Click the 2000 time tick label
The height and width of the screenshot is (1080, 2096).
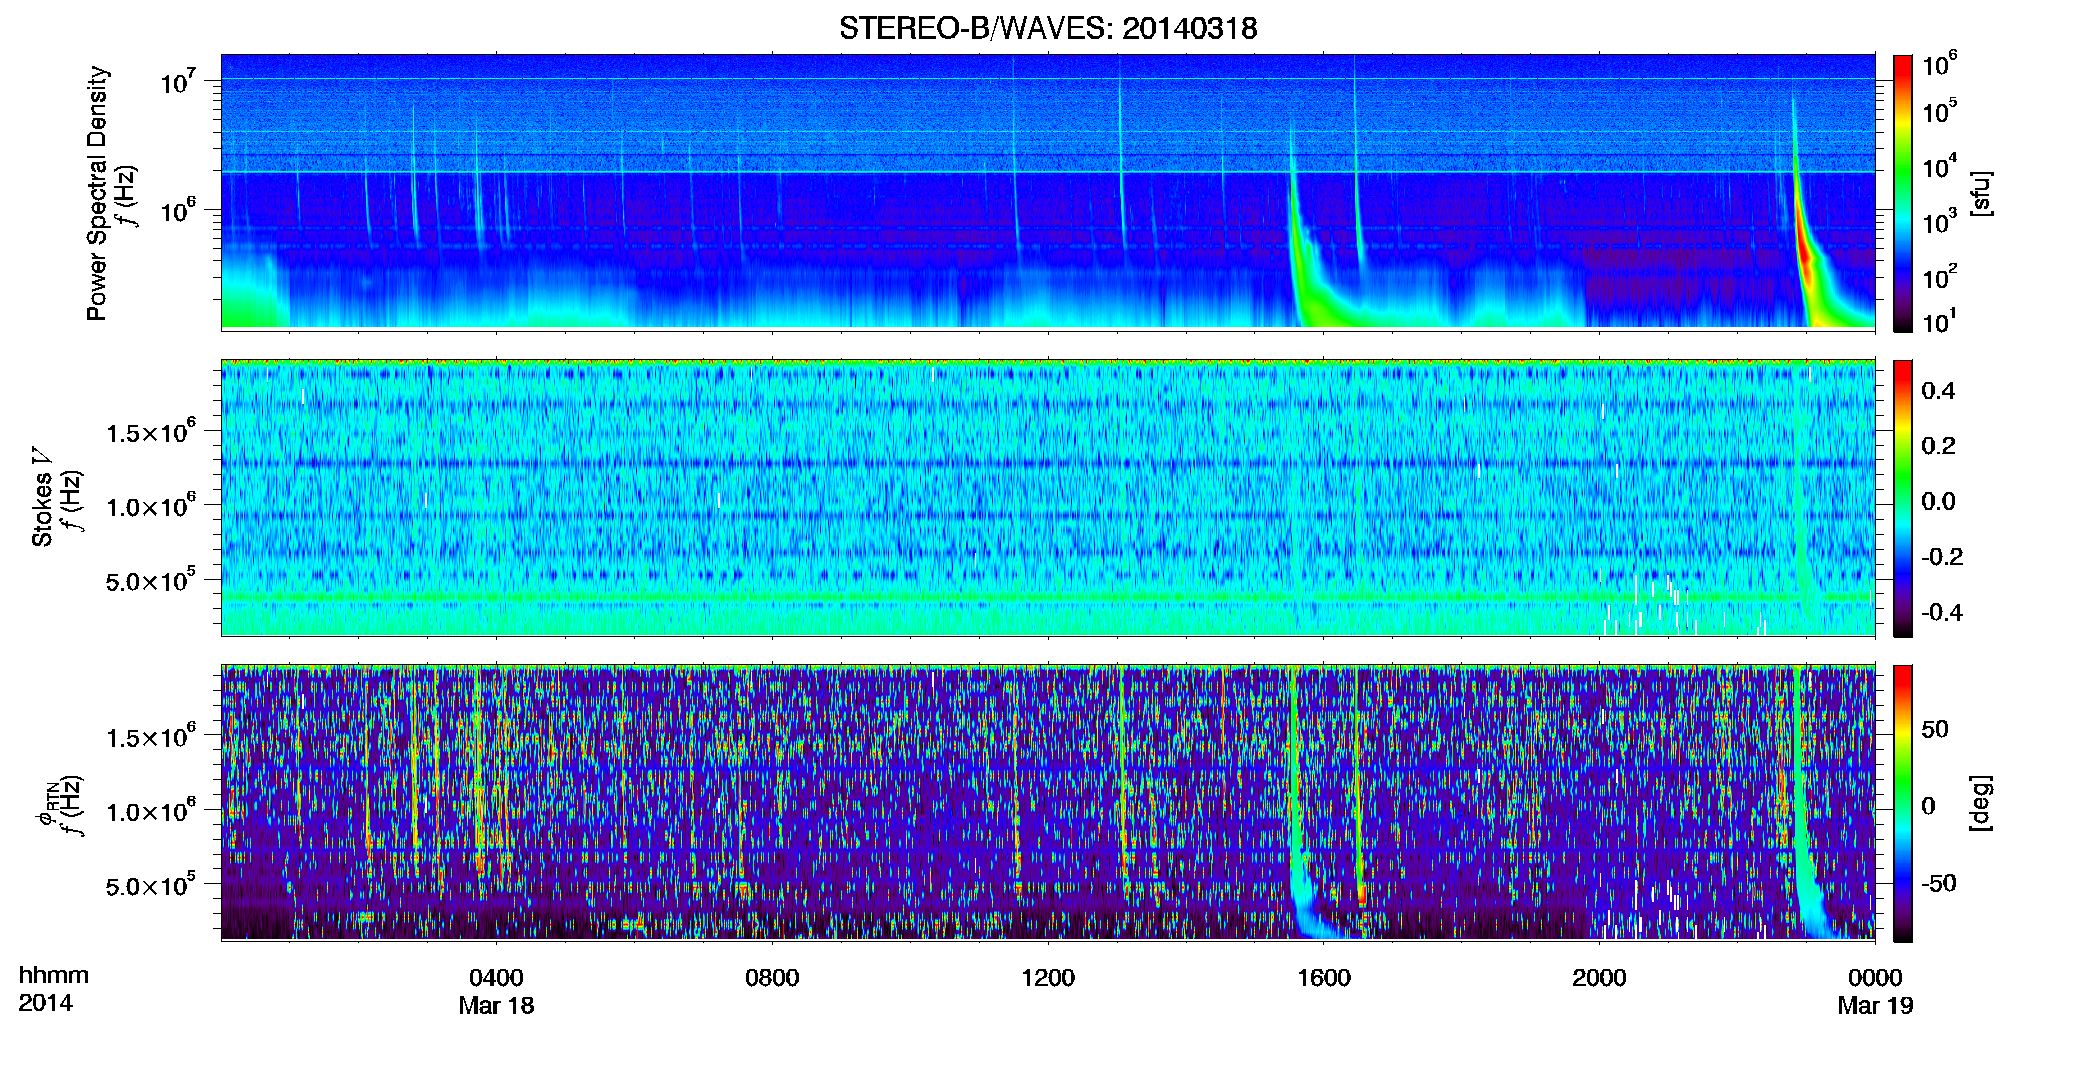(1599, 978)
